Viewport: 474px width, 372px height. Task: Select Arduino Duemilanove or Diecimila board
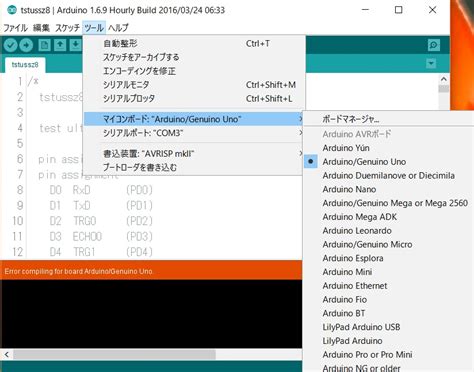pos(388,175)
